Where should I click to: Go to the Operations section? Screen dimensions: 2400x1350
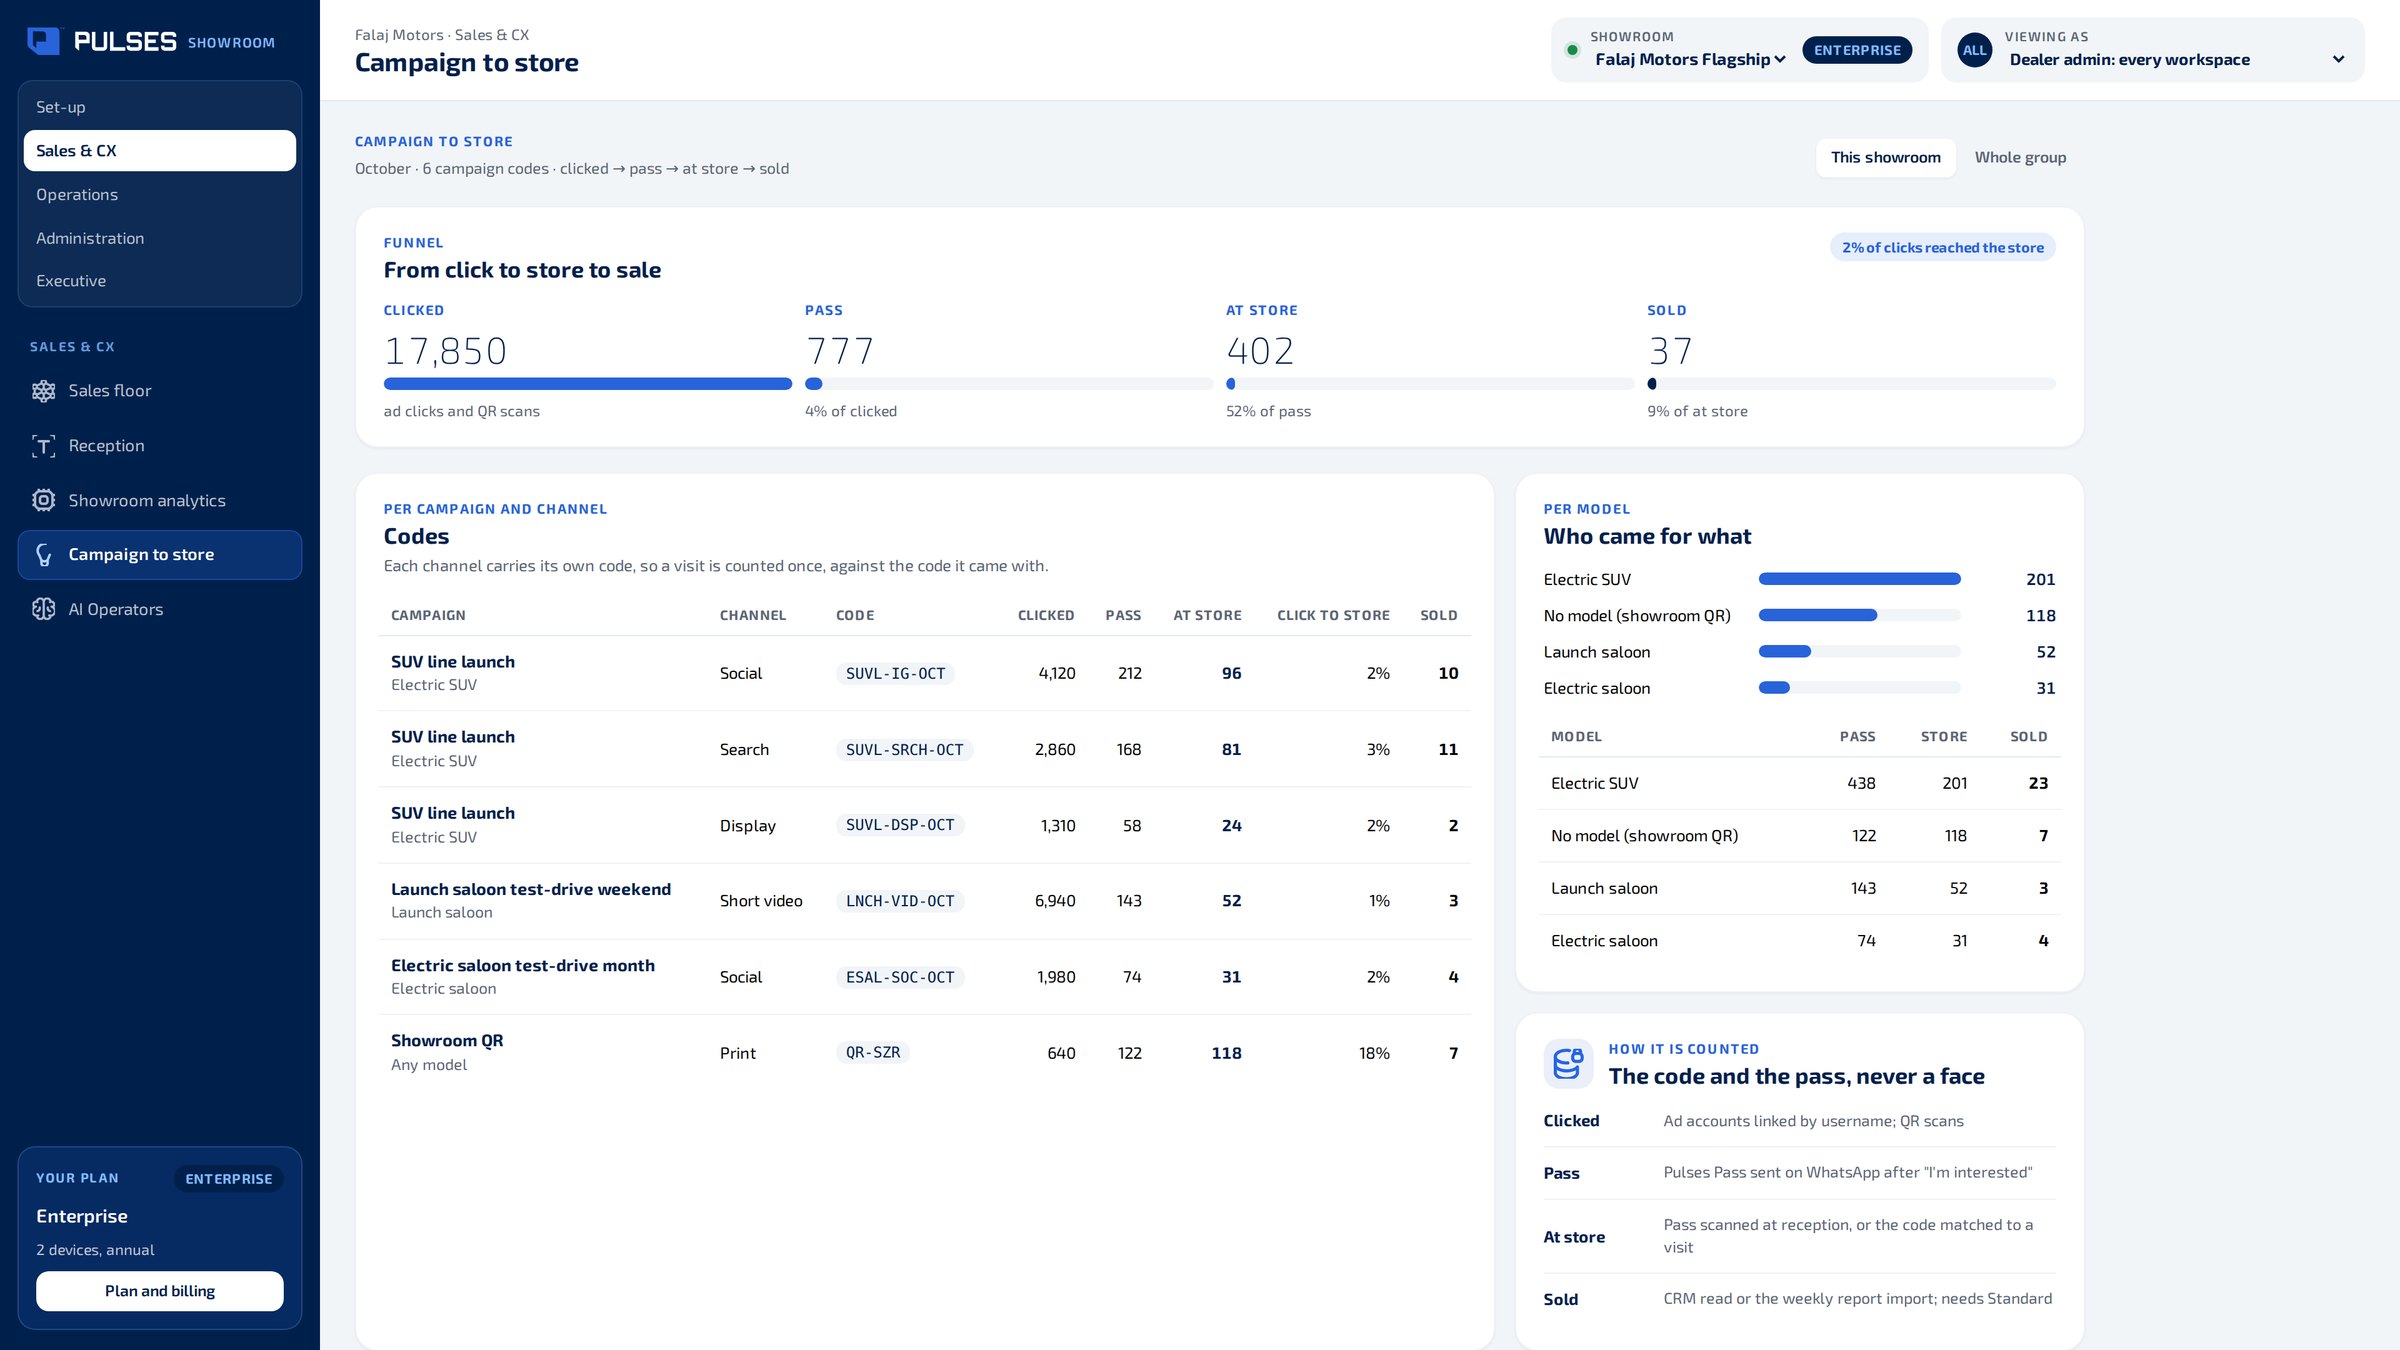[x=160, y=195]
